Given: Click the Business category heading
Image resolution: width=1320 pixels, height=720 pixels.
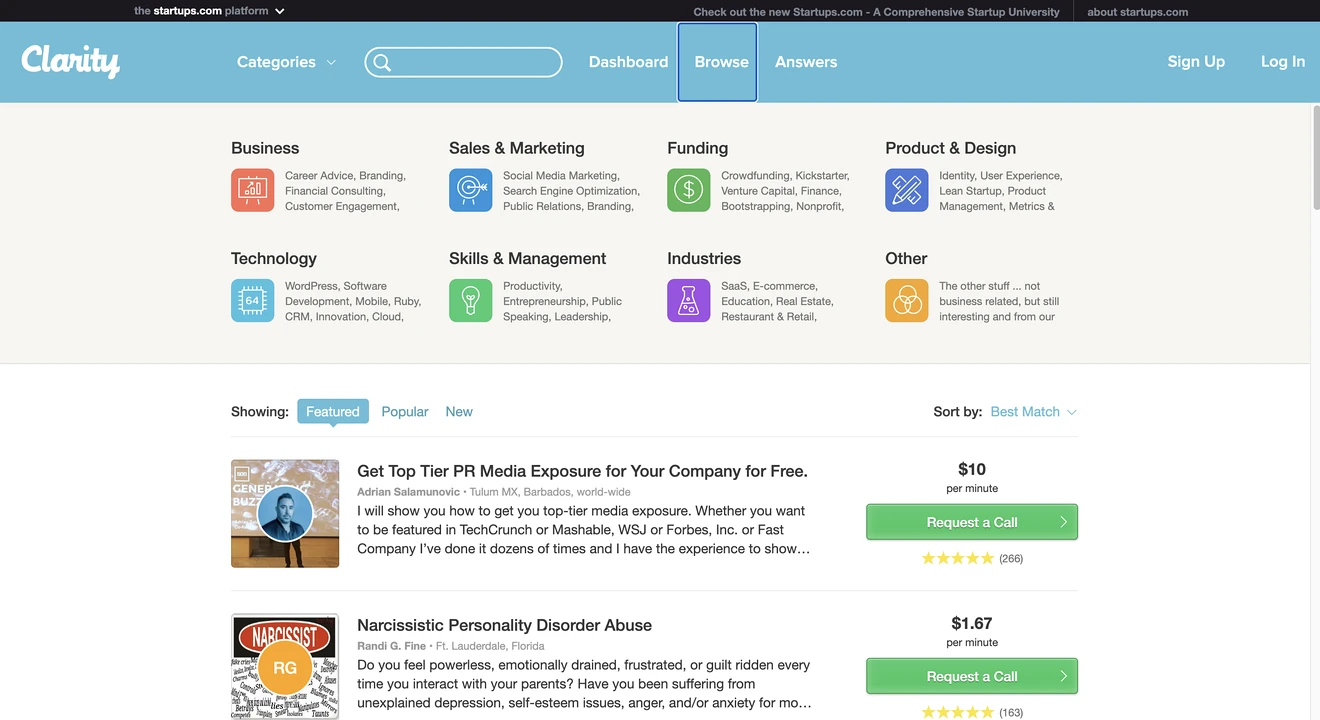Looking at the screenshot, I should [x=265, y=148].
